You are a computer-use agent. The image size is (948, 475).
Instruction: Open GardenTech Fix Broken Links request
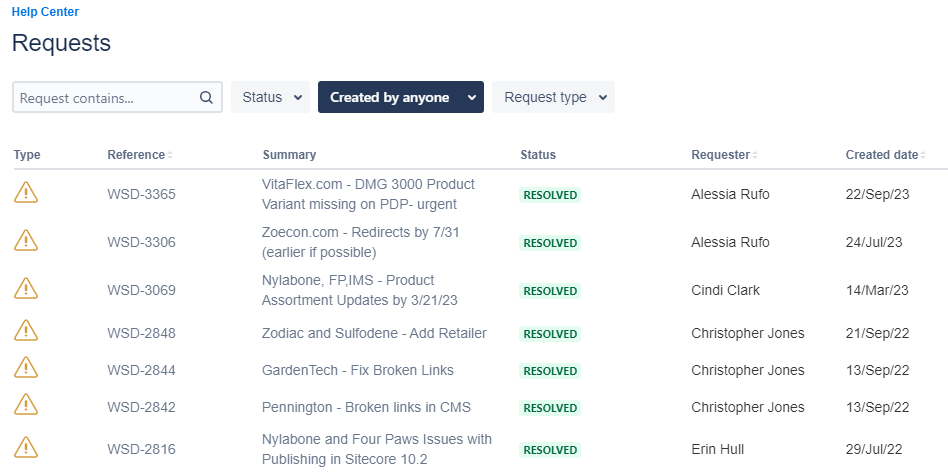[358, 370]
